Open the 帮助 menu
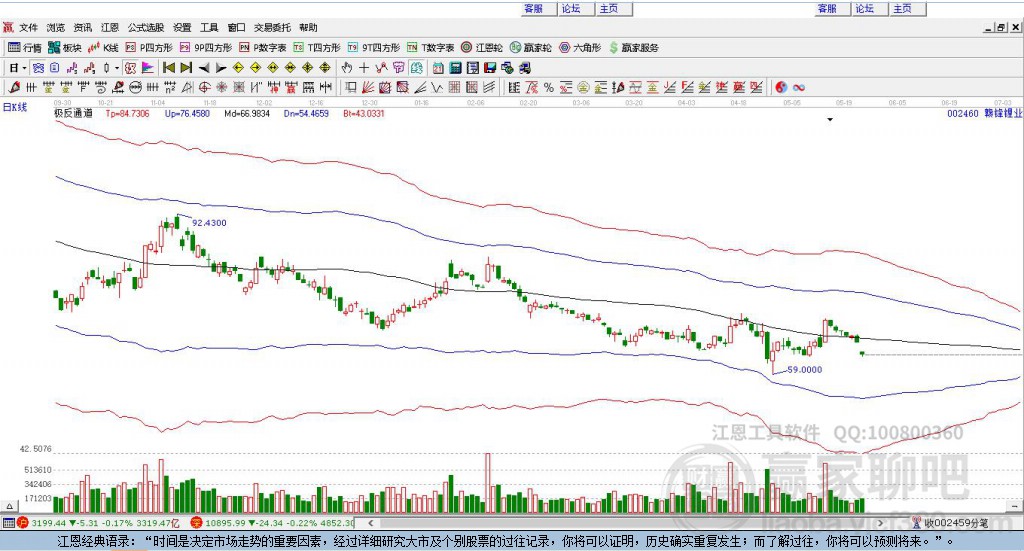 click(308, 27)
